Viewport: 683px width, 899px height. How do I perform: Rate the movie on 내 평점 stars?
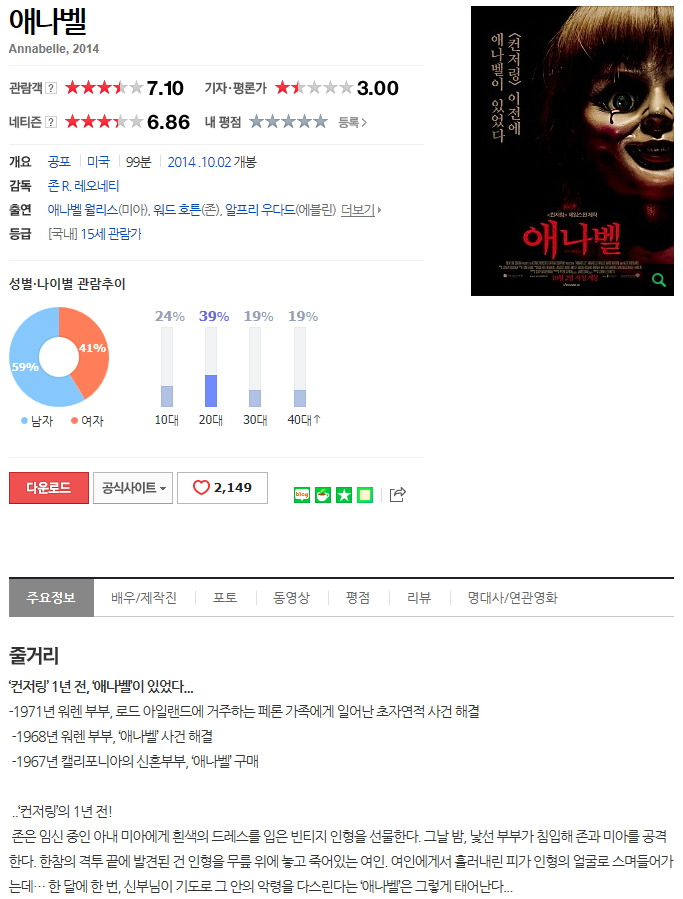pos(288,122)
